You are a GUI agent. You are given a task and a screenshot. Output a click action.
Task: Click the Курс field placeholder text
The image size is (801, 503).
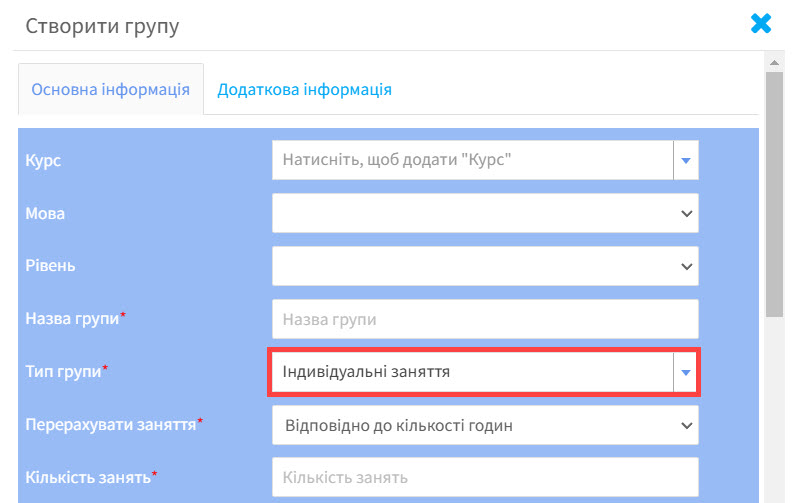pos(397,160)
